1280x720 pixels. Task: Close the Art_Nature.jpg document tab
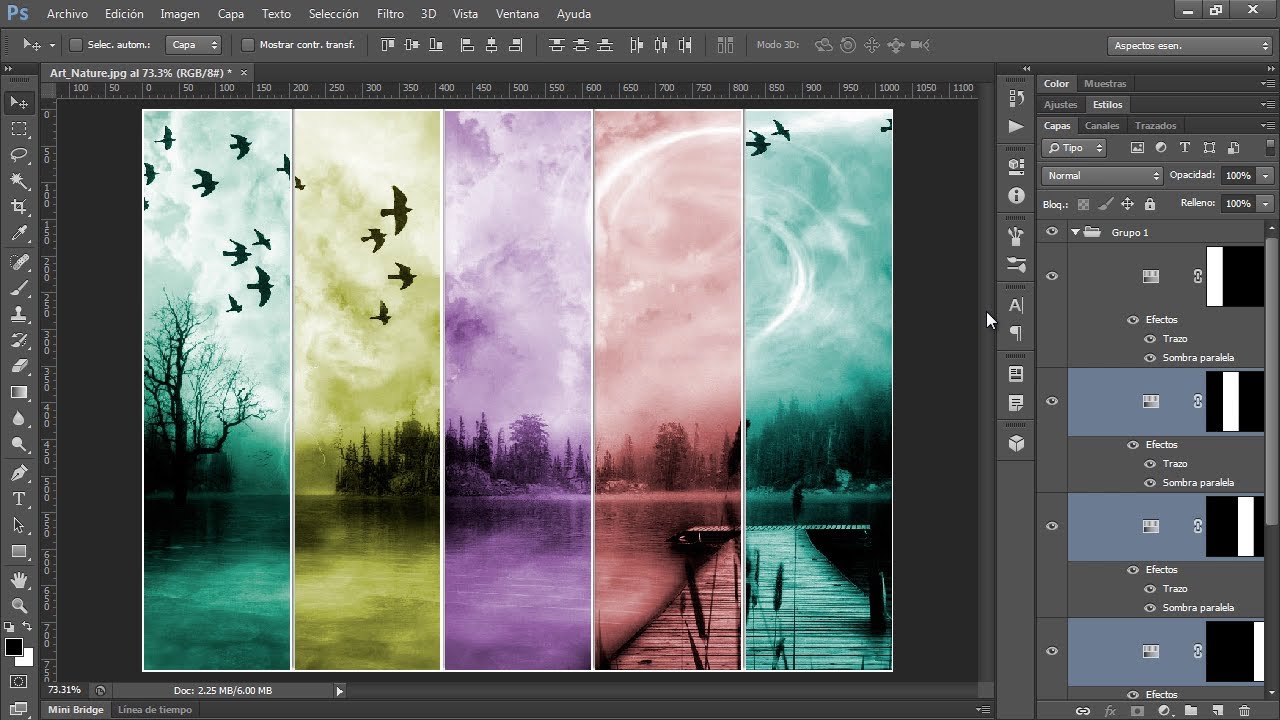(x=243, y=73)
